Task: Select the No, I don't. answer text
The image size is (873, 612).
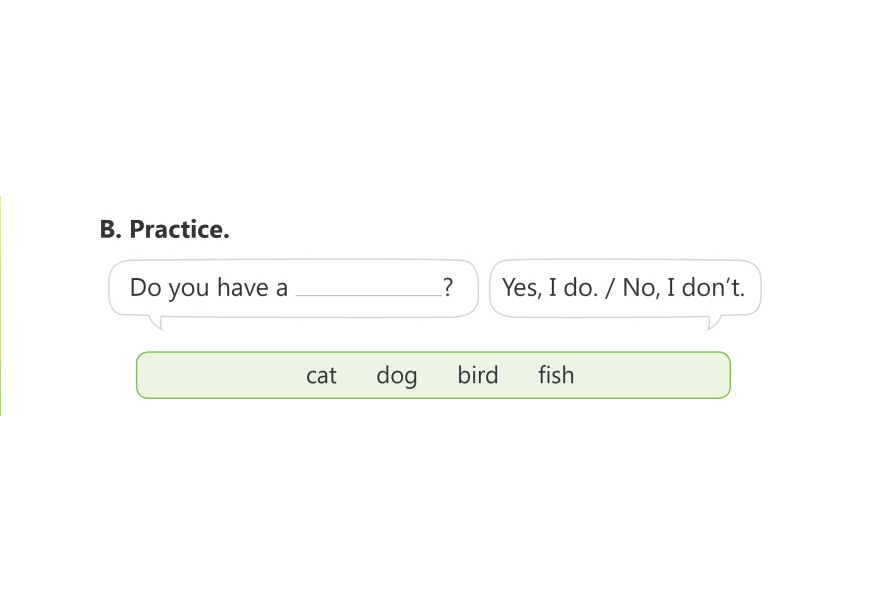Action: click(684, 288)
